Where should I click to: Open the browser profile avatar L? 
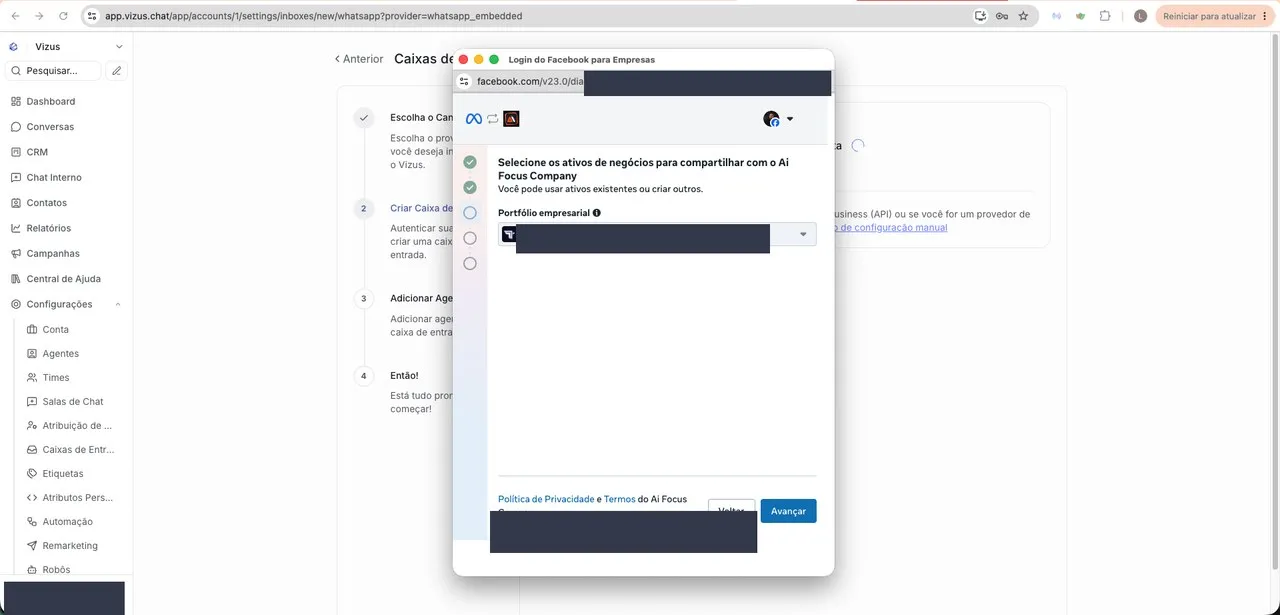tap(1141, 16)
